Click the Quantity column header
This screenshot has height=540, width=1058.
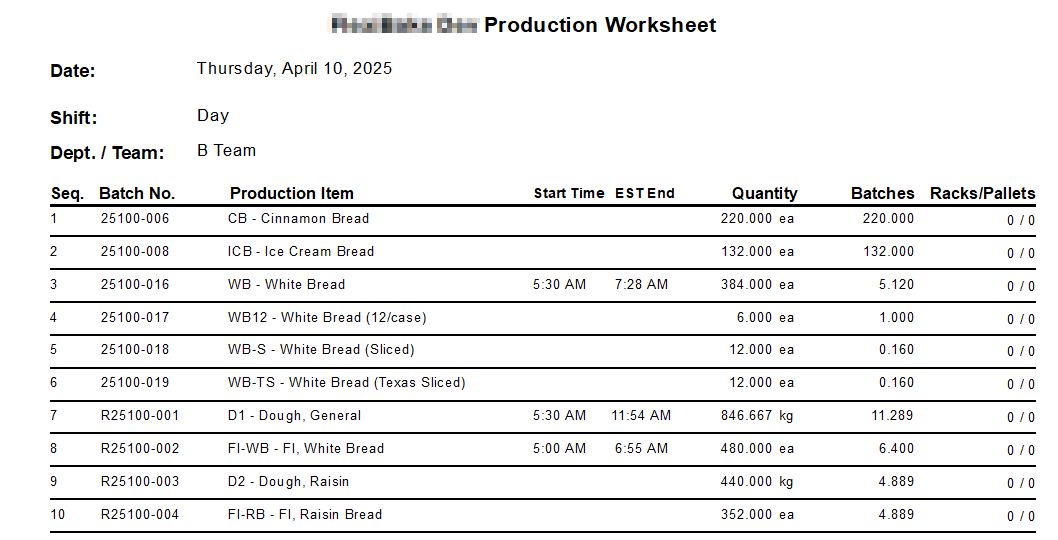pos(764,194)
